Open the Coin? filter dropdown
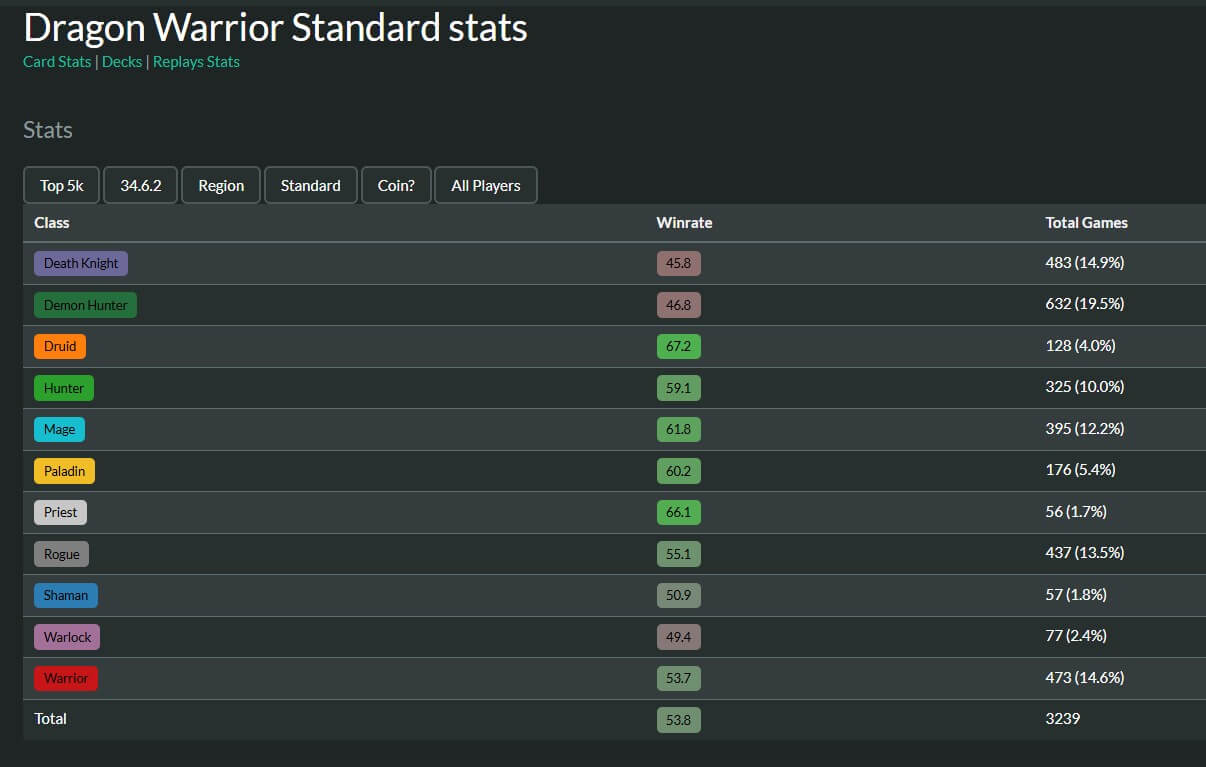The width and height of the screenshot is (1206, 767). point(396,185)
